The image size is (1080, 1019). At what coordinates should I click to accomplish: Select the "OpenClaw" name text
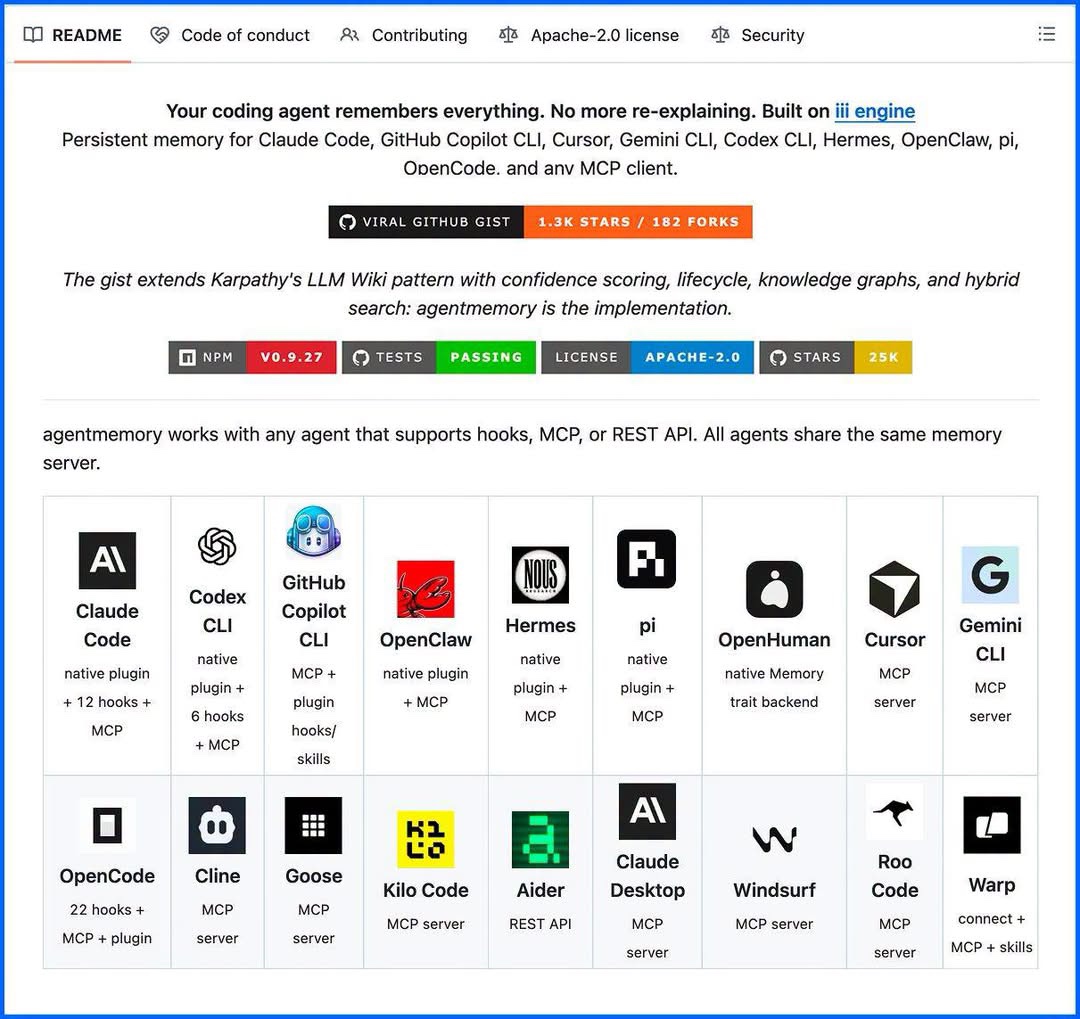click(426, 640)
